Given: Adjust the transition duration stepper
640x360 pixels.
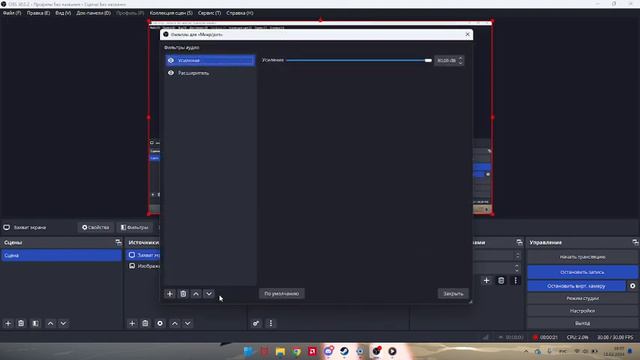Looking at the screenshot, I should (x=517, y=268).
